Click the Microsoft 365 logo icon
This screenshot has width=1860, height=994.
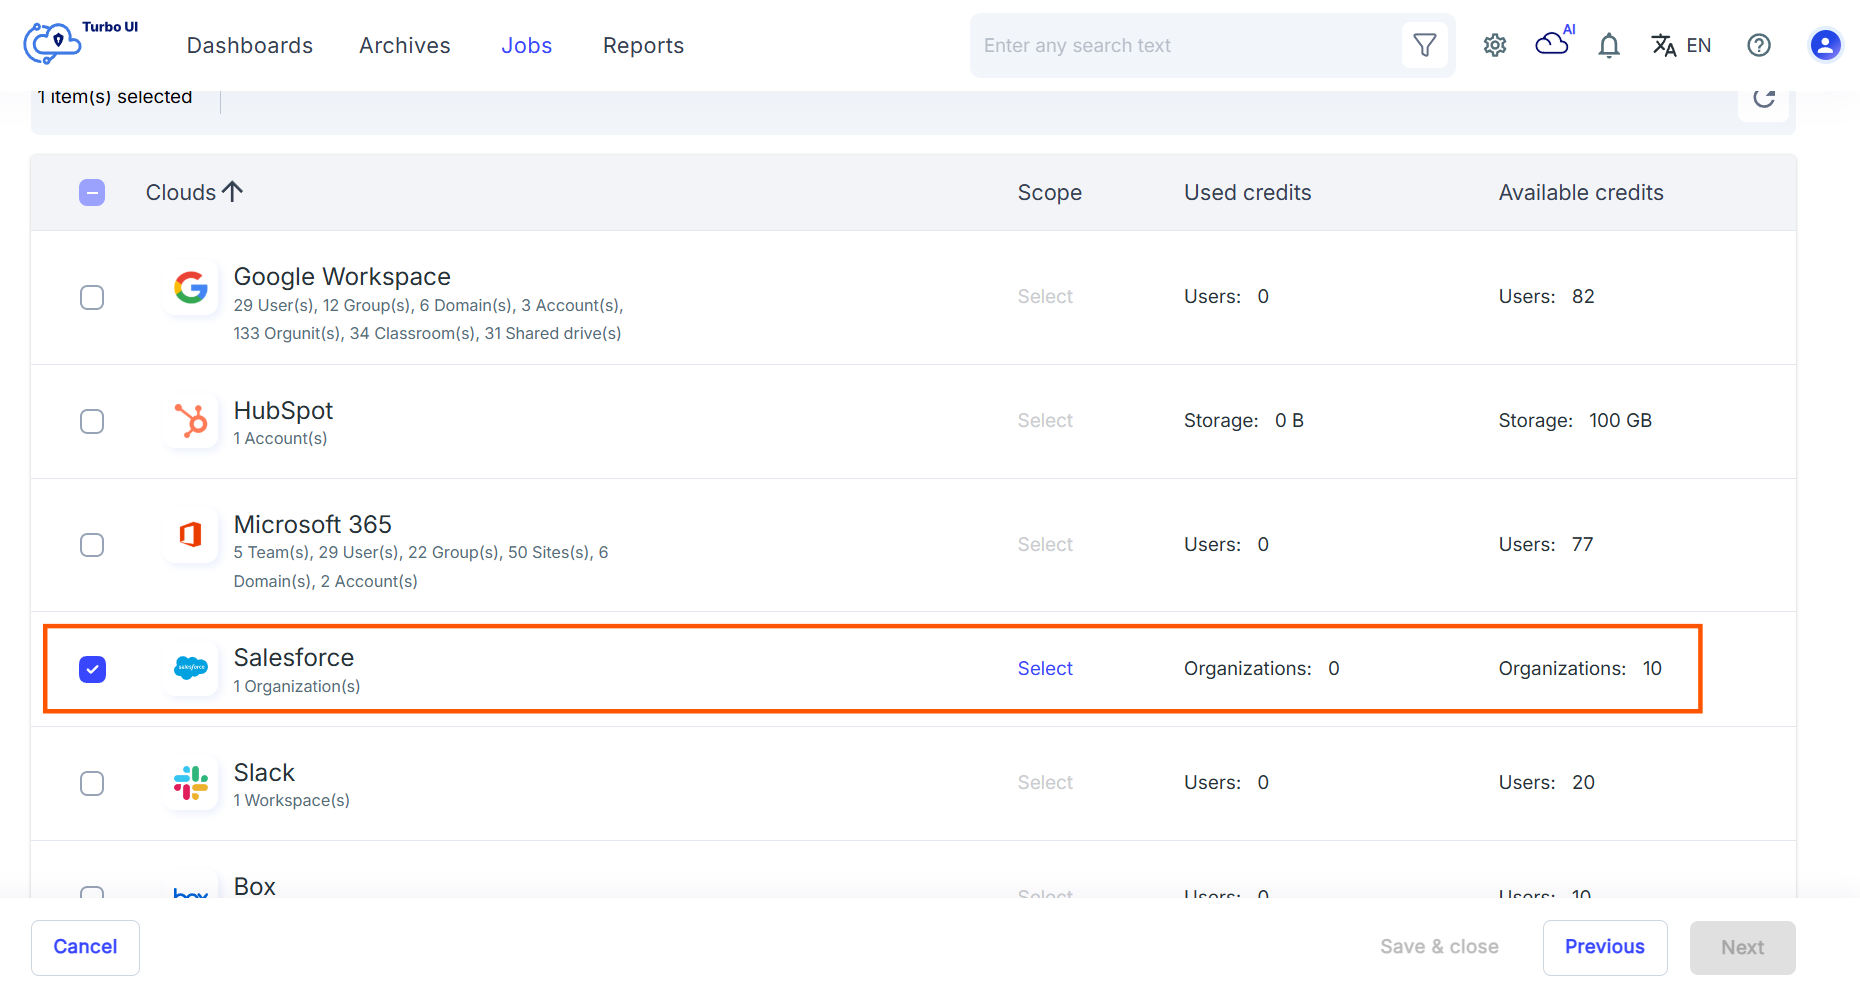click(x=191, y=535)
